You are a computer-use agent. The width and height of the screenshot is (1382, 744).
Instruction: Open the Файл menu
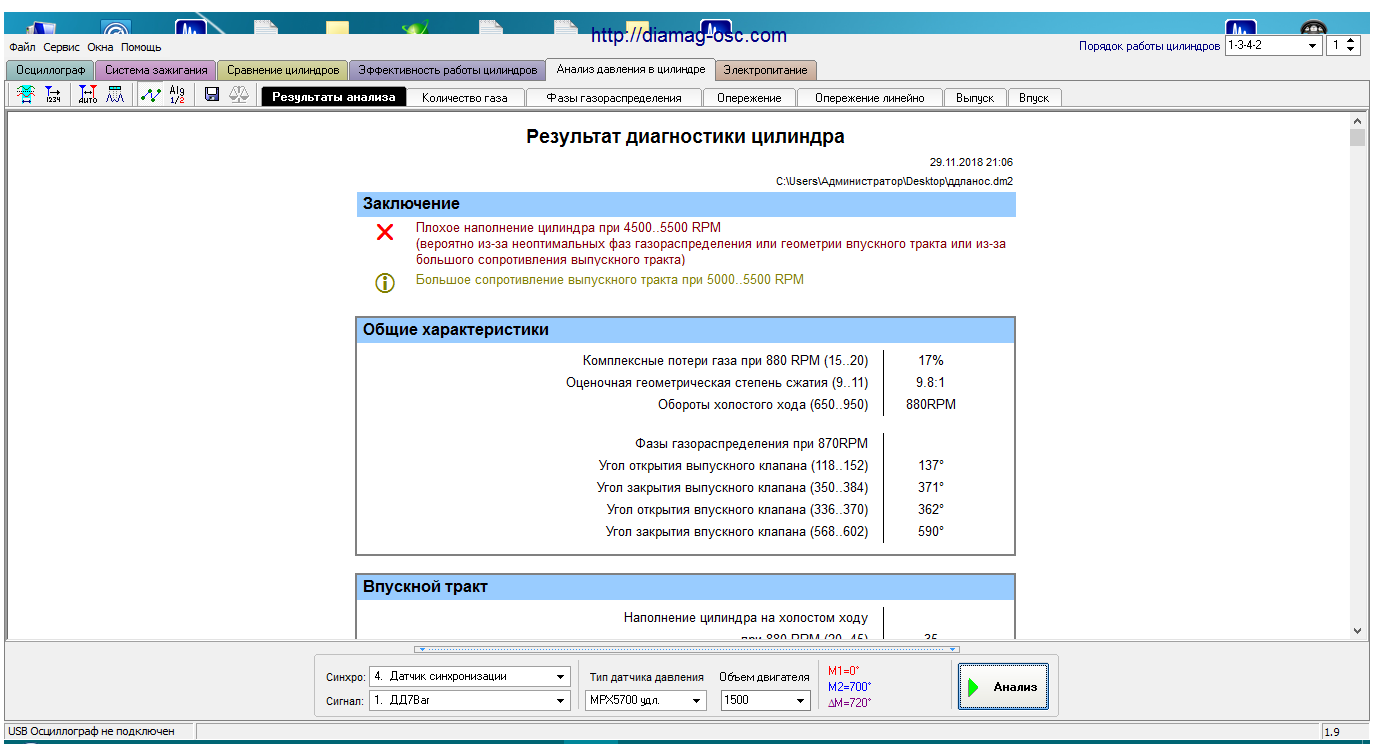coord(23,47)
